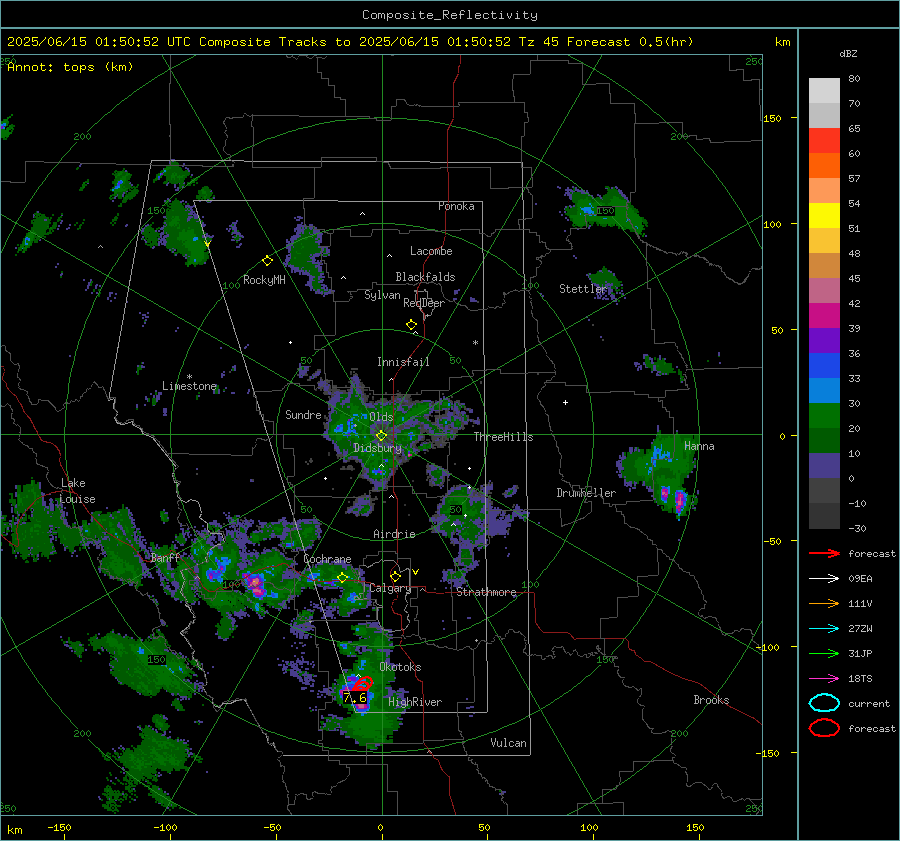The height and width of the screenshot is (841, 900).
Task: Click the 18TS legend label
Action: [x=860, y=679]
